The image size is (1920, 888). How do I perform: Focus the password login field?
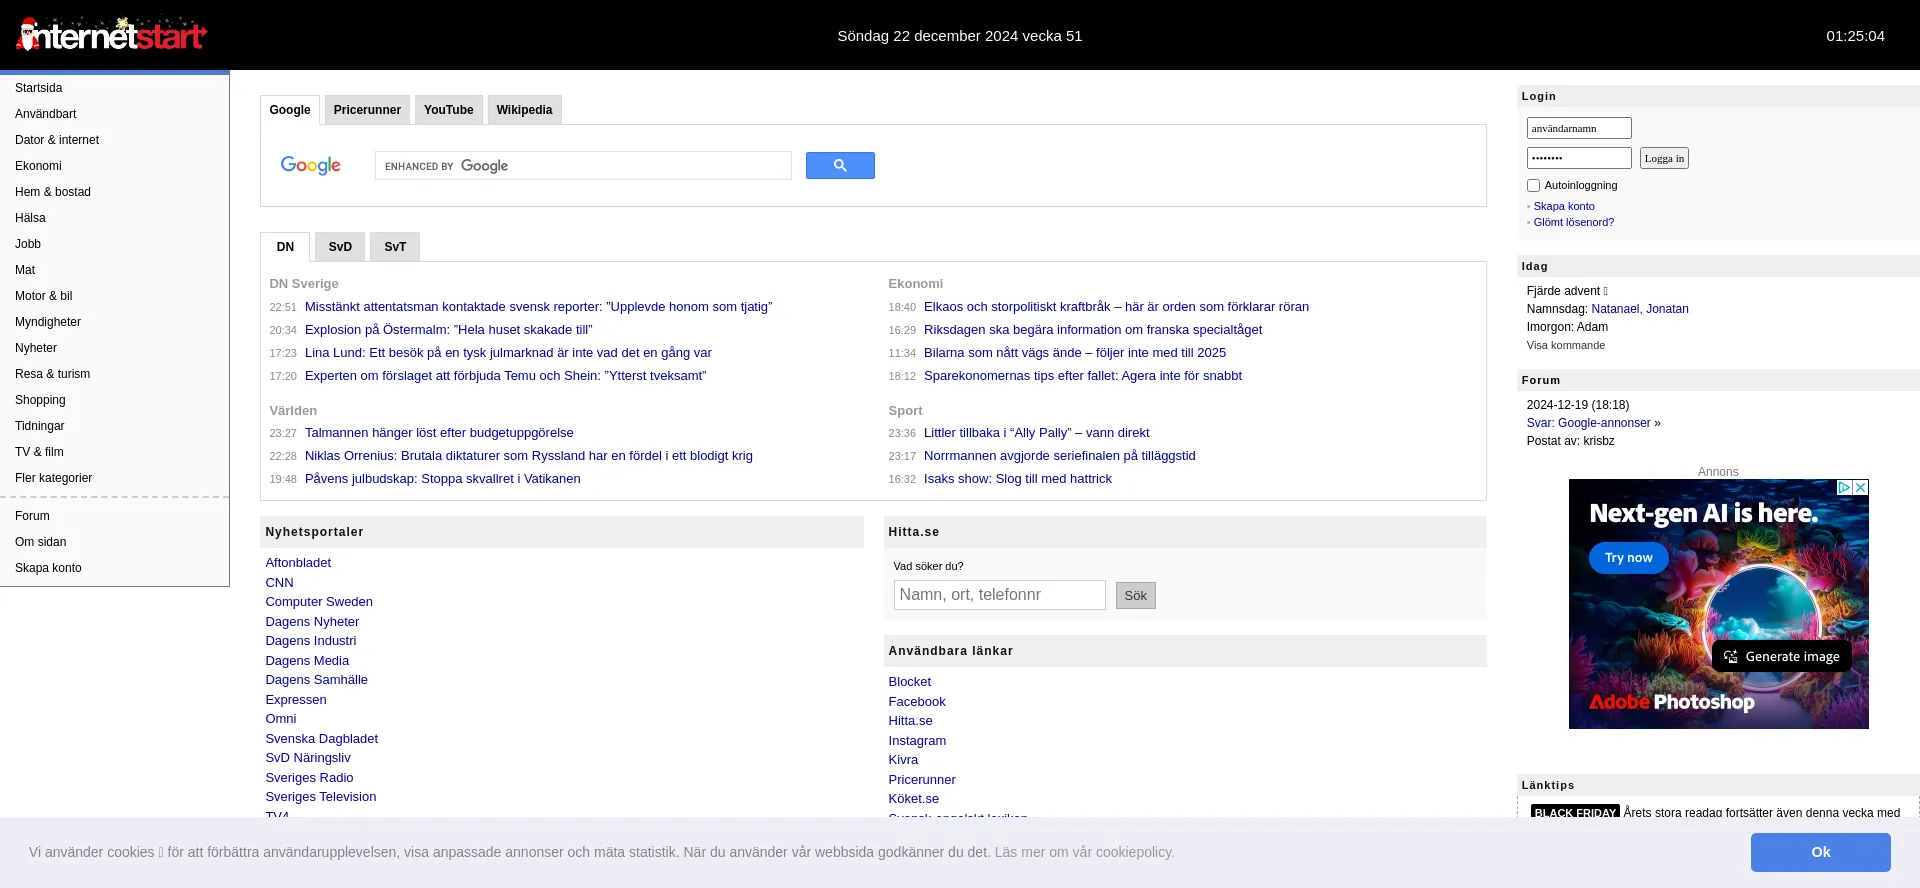(1579, 158)
